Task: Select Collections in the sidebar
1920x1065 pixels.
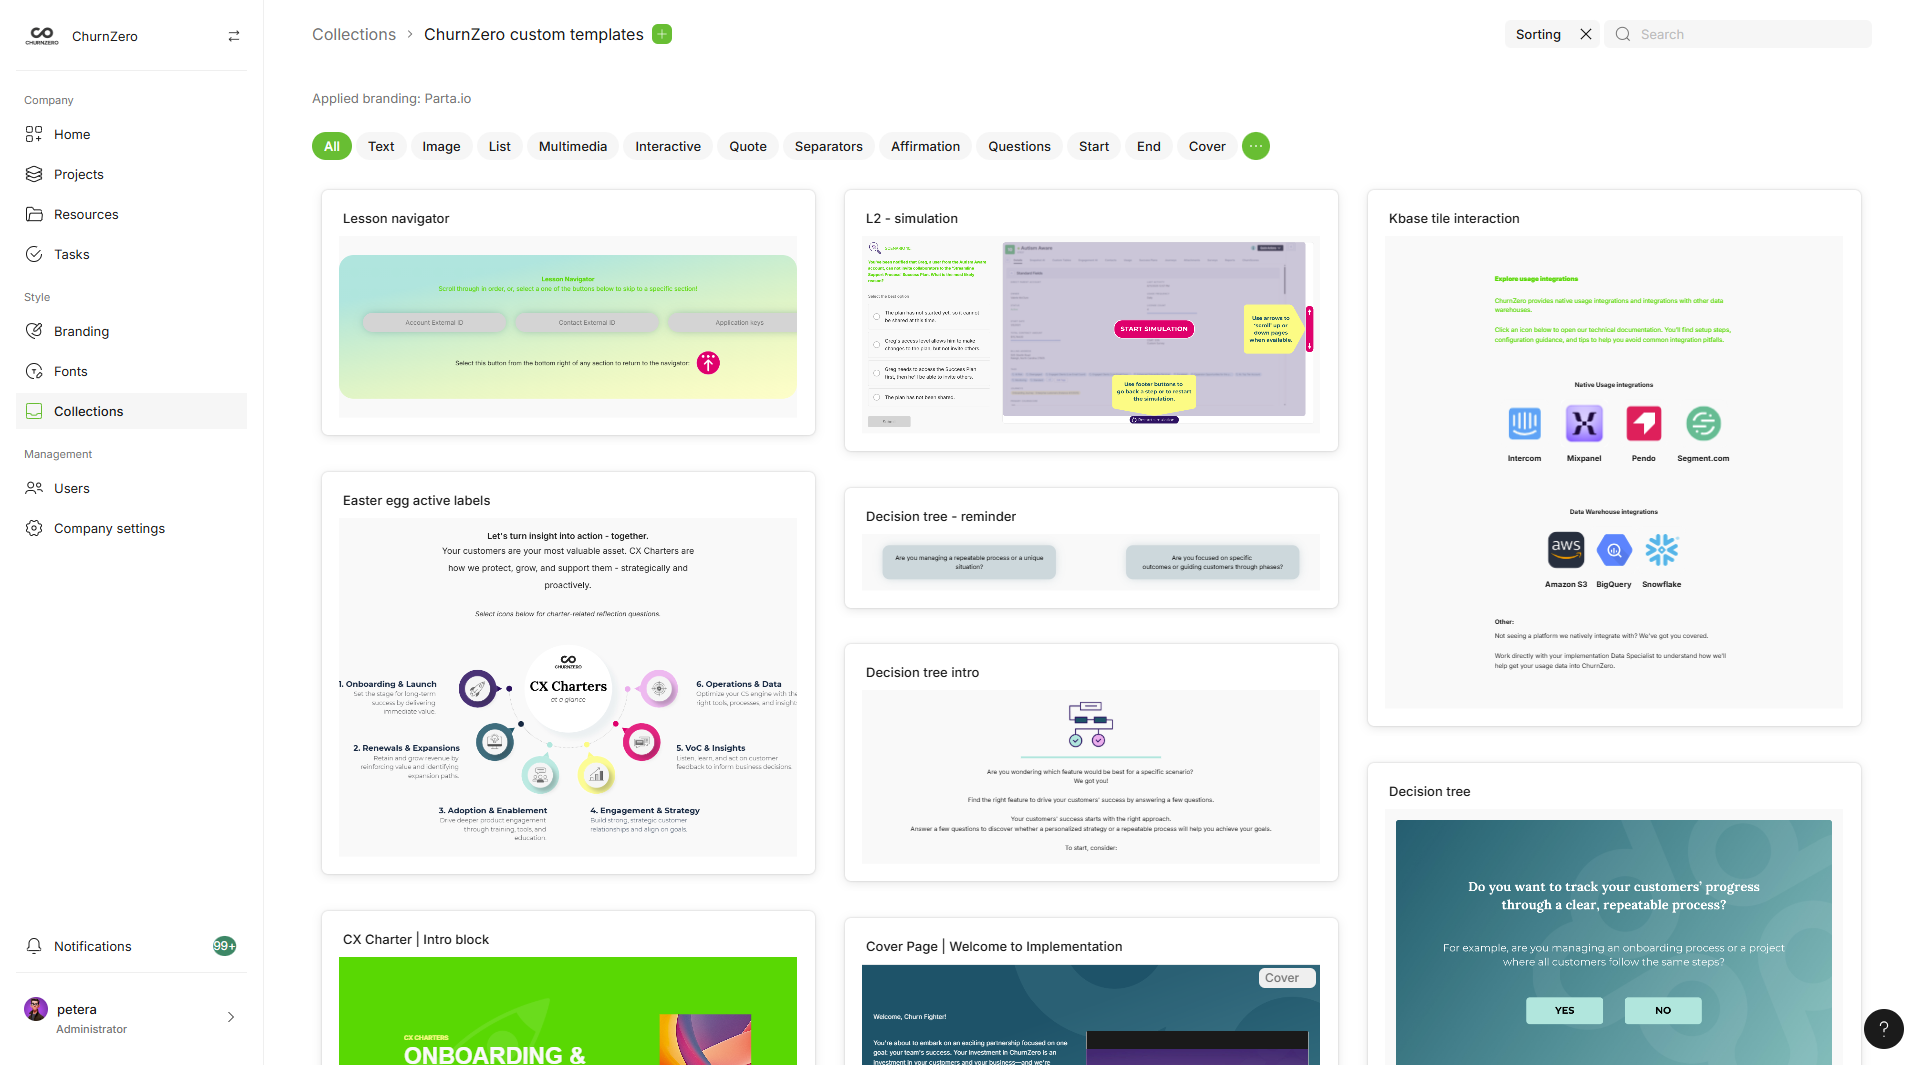Action: (131, 411)
